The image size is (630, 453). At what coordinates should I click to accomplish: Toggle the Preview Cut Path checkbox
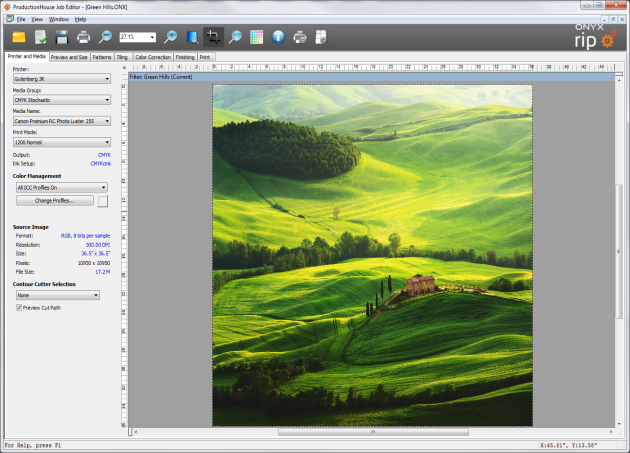pyautogui.click(x=20, y=308)
